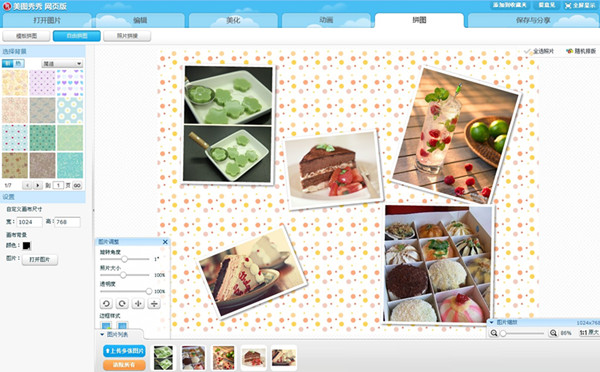Click the 照片拼接 button
This screenshot has height=372, width=600.
tap(127, 36)
